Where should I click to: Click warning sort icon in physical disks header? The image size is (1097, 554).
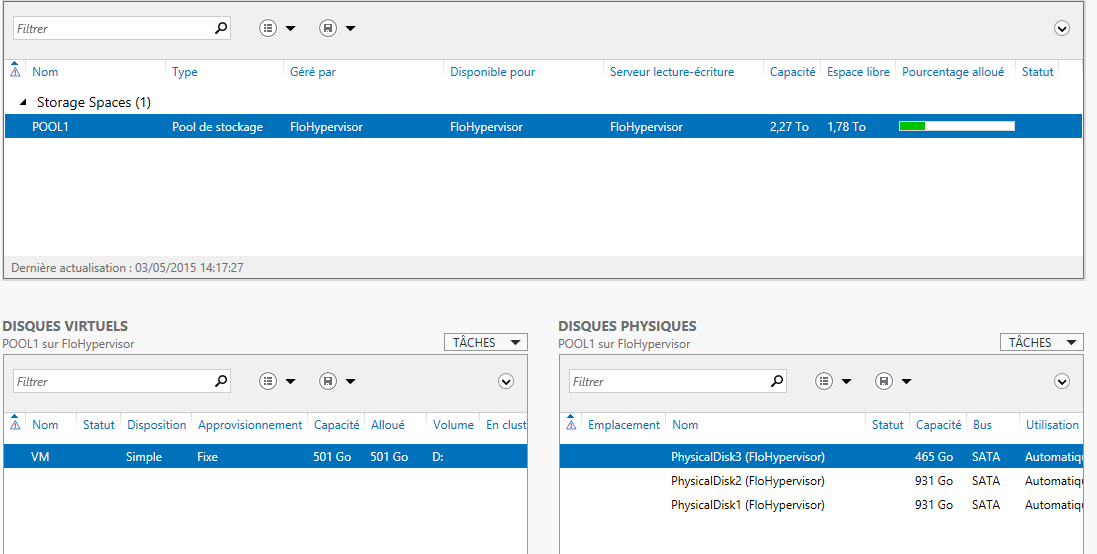coord(572,424)
